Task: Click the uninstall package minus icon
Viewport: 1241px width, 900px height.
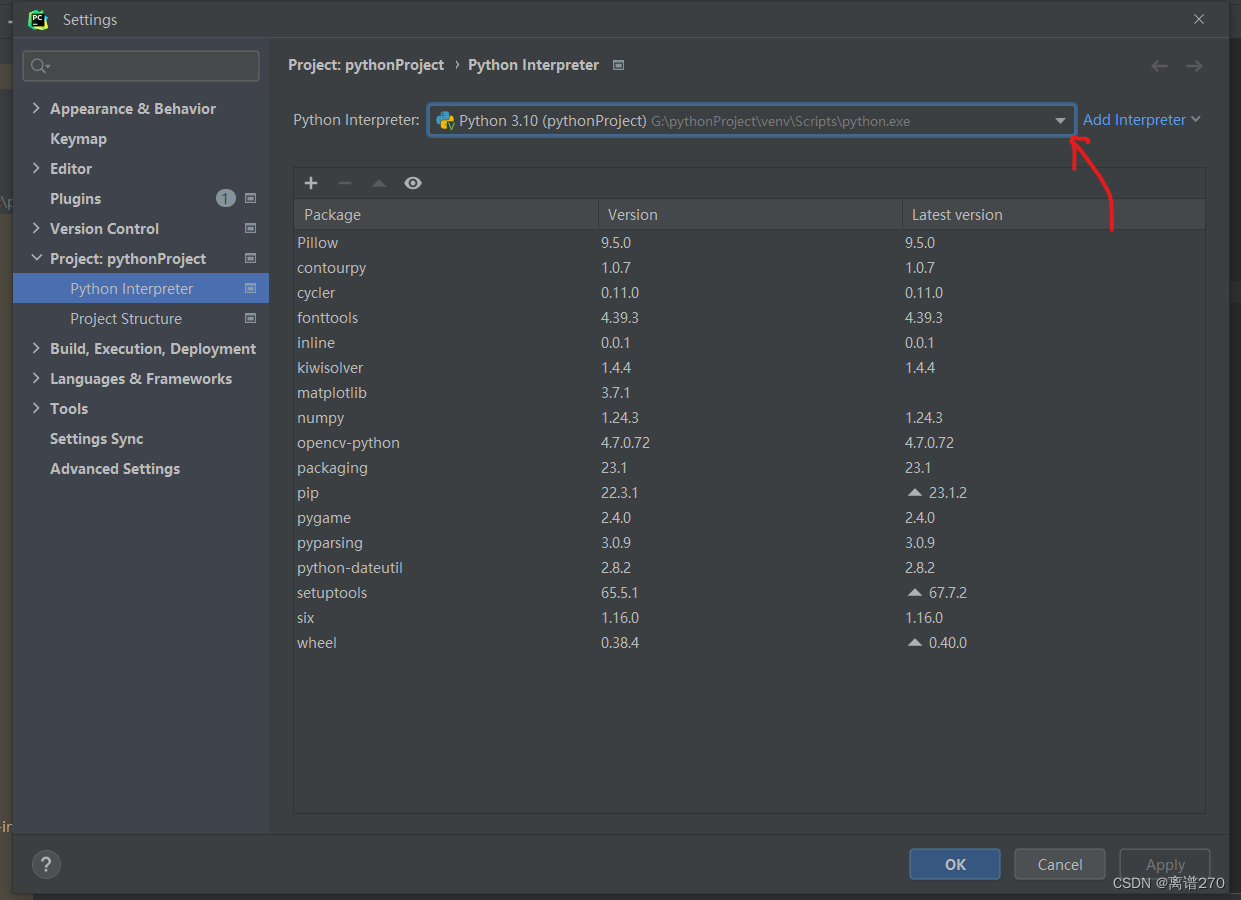Action: point(345,183)
